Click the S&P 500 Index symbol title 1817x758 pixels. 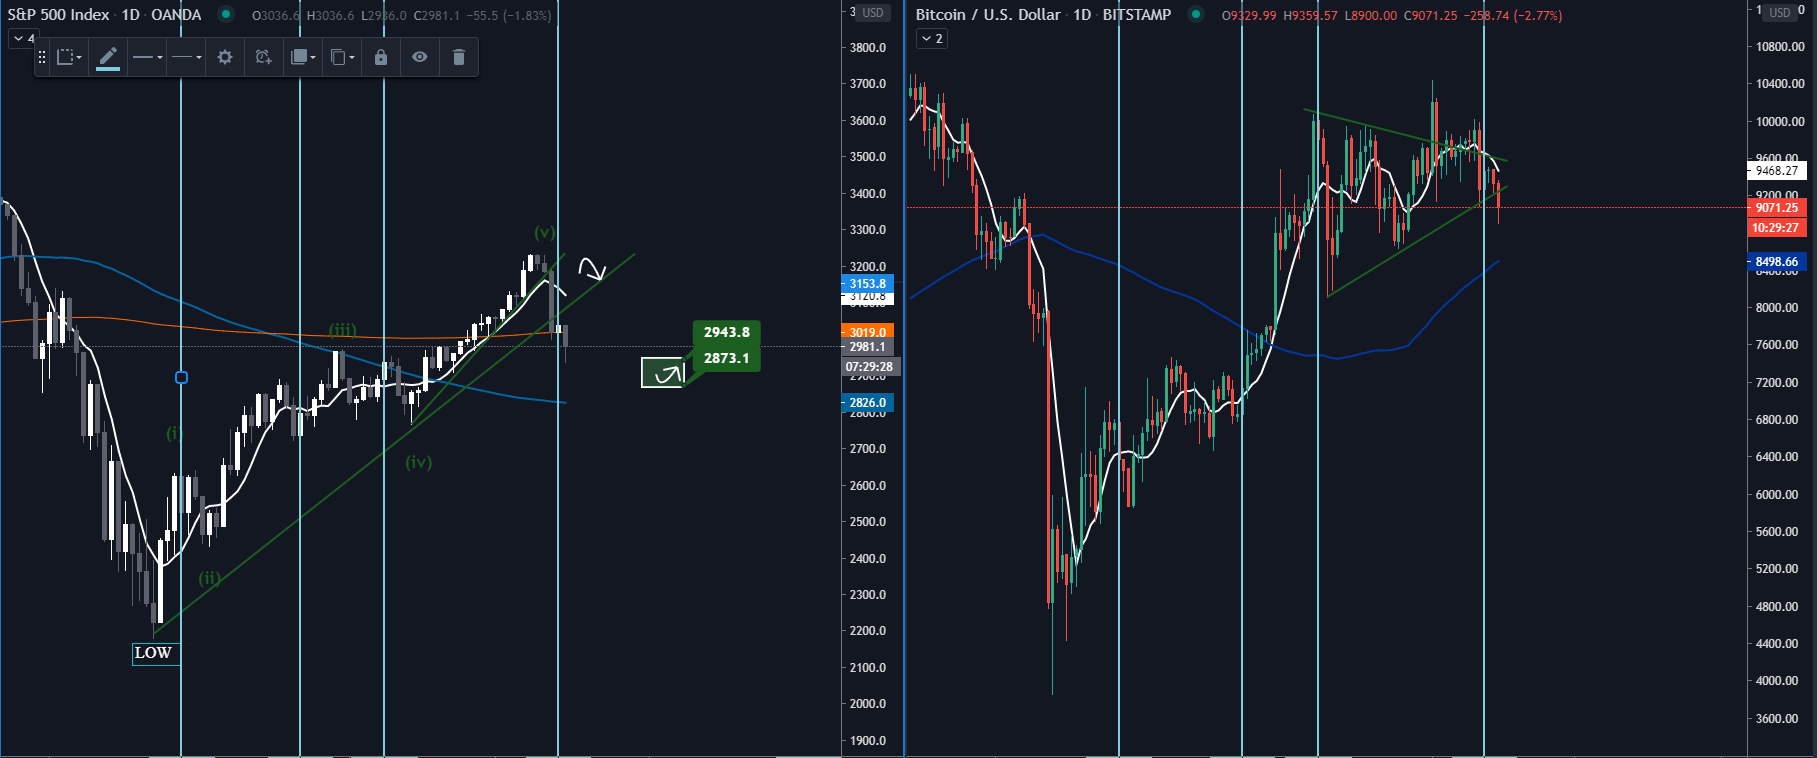(58, 15)
